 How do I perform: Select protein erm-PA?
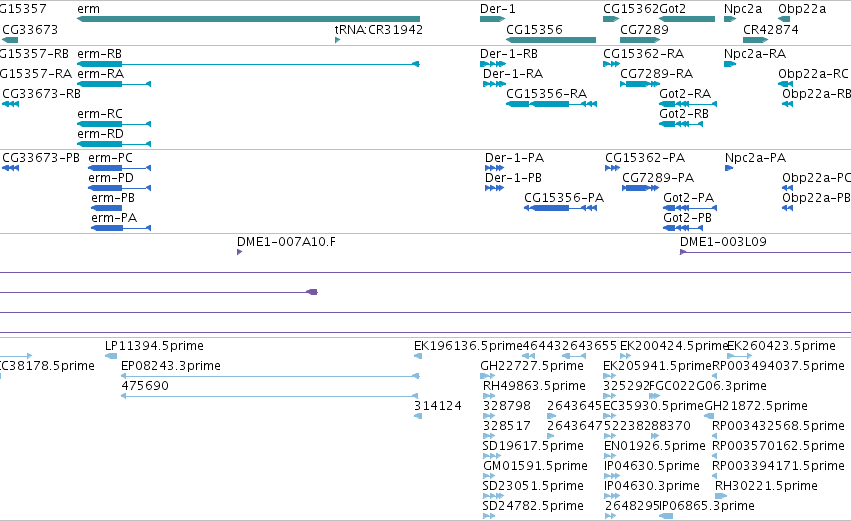coord(121,228)
